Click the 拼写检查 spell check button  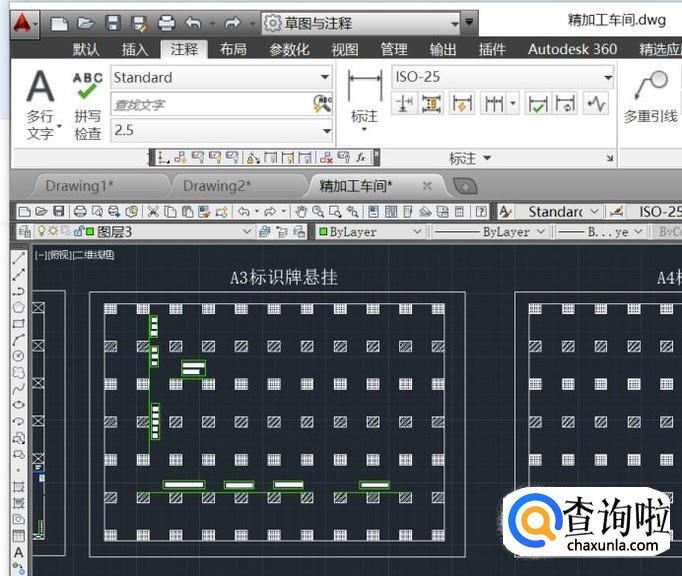tap(87, 105)
